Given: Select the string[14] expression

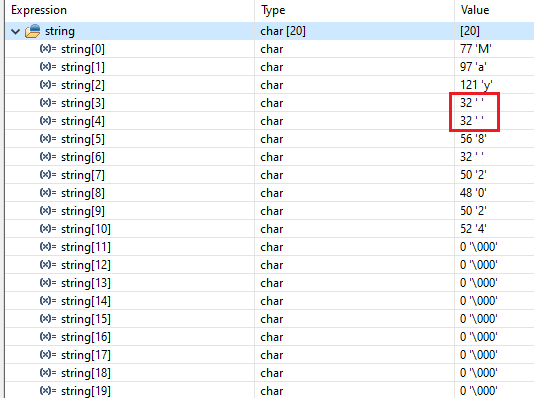Looking at the screenshot, I should coord(86,301).
